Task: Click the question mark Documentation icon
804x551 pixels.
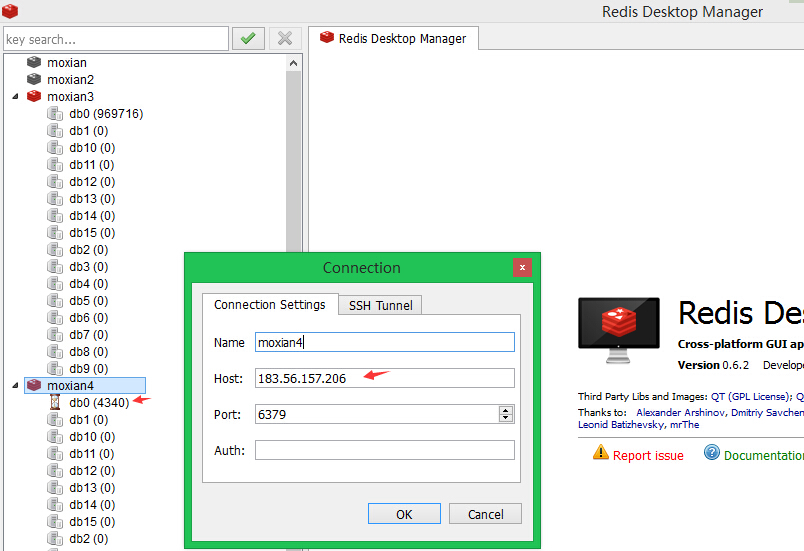Action: point(712,453)
